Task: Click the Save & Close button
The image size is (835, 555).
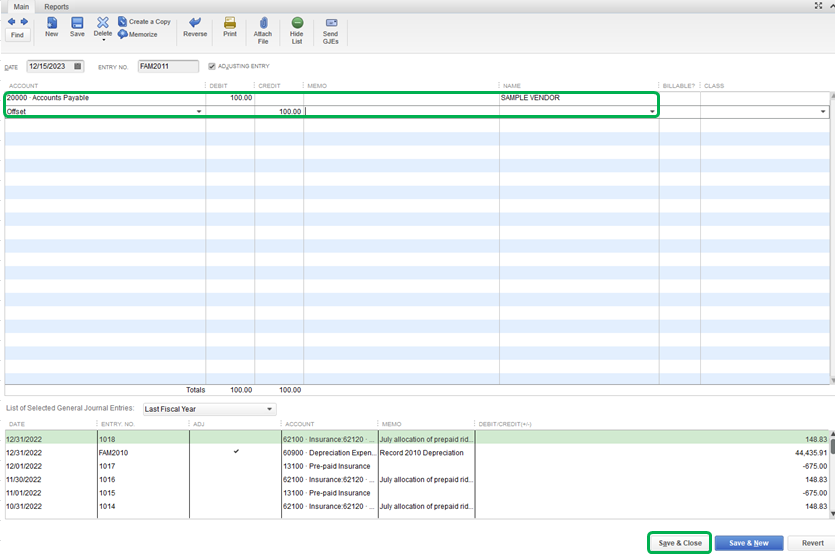Action: [x=678, y=543]
